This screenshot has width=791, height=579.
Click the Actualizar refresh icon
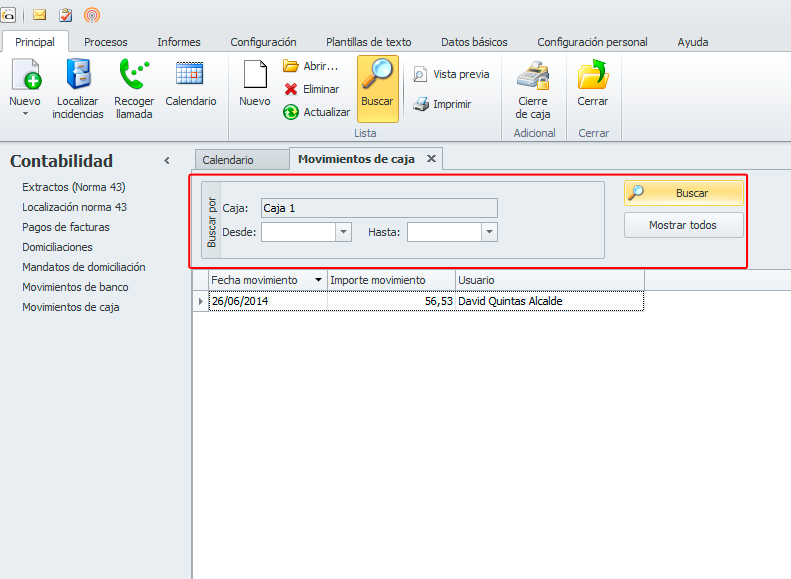point(291,112)
